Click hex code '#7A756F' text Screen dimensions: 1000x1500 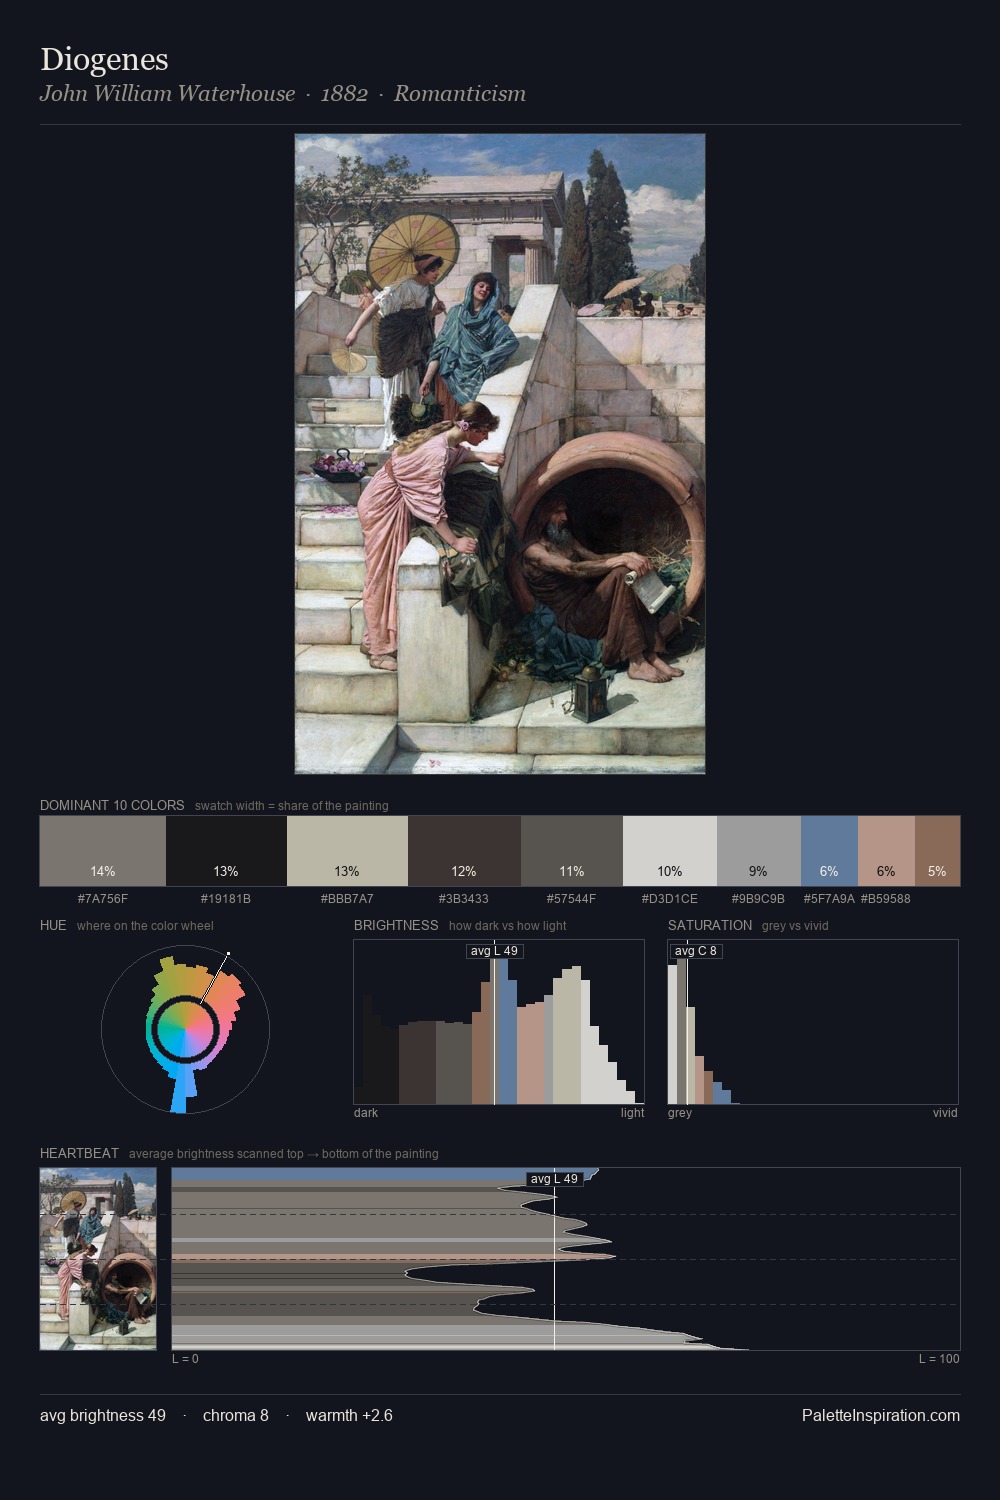103,898
